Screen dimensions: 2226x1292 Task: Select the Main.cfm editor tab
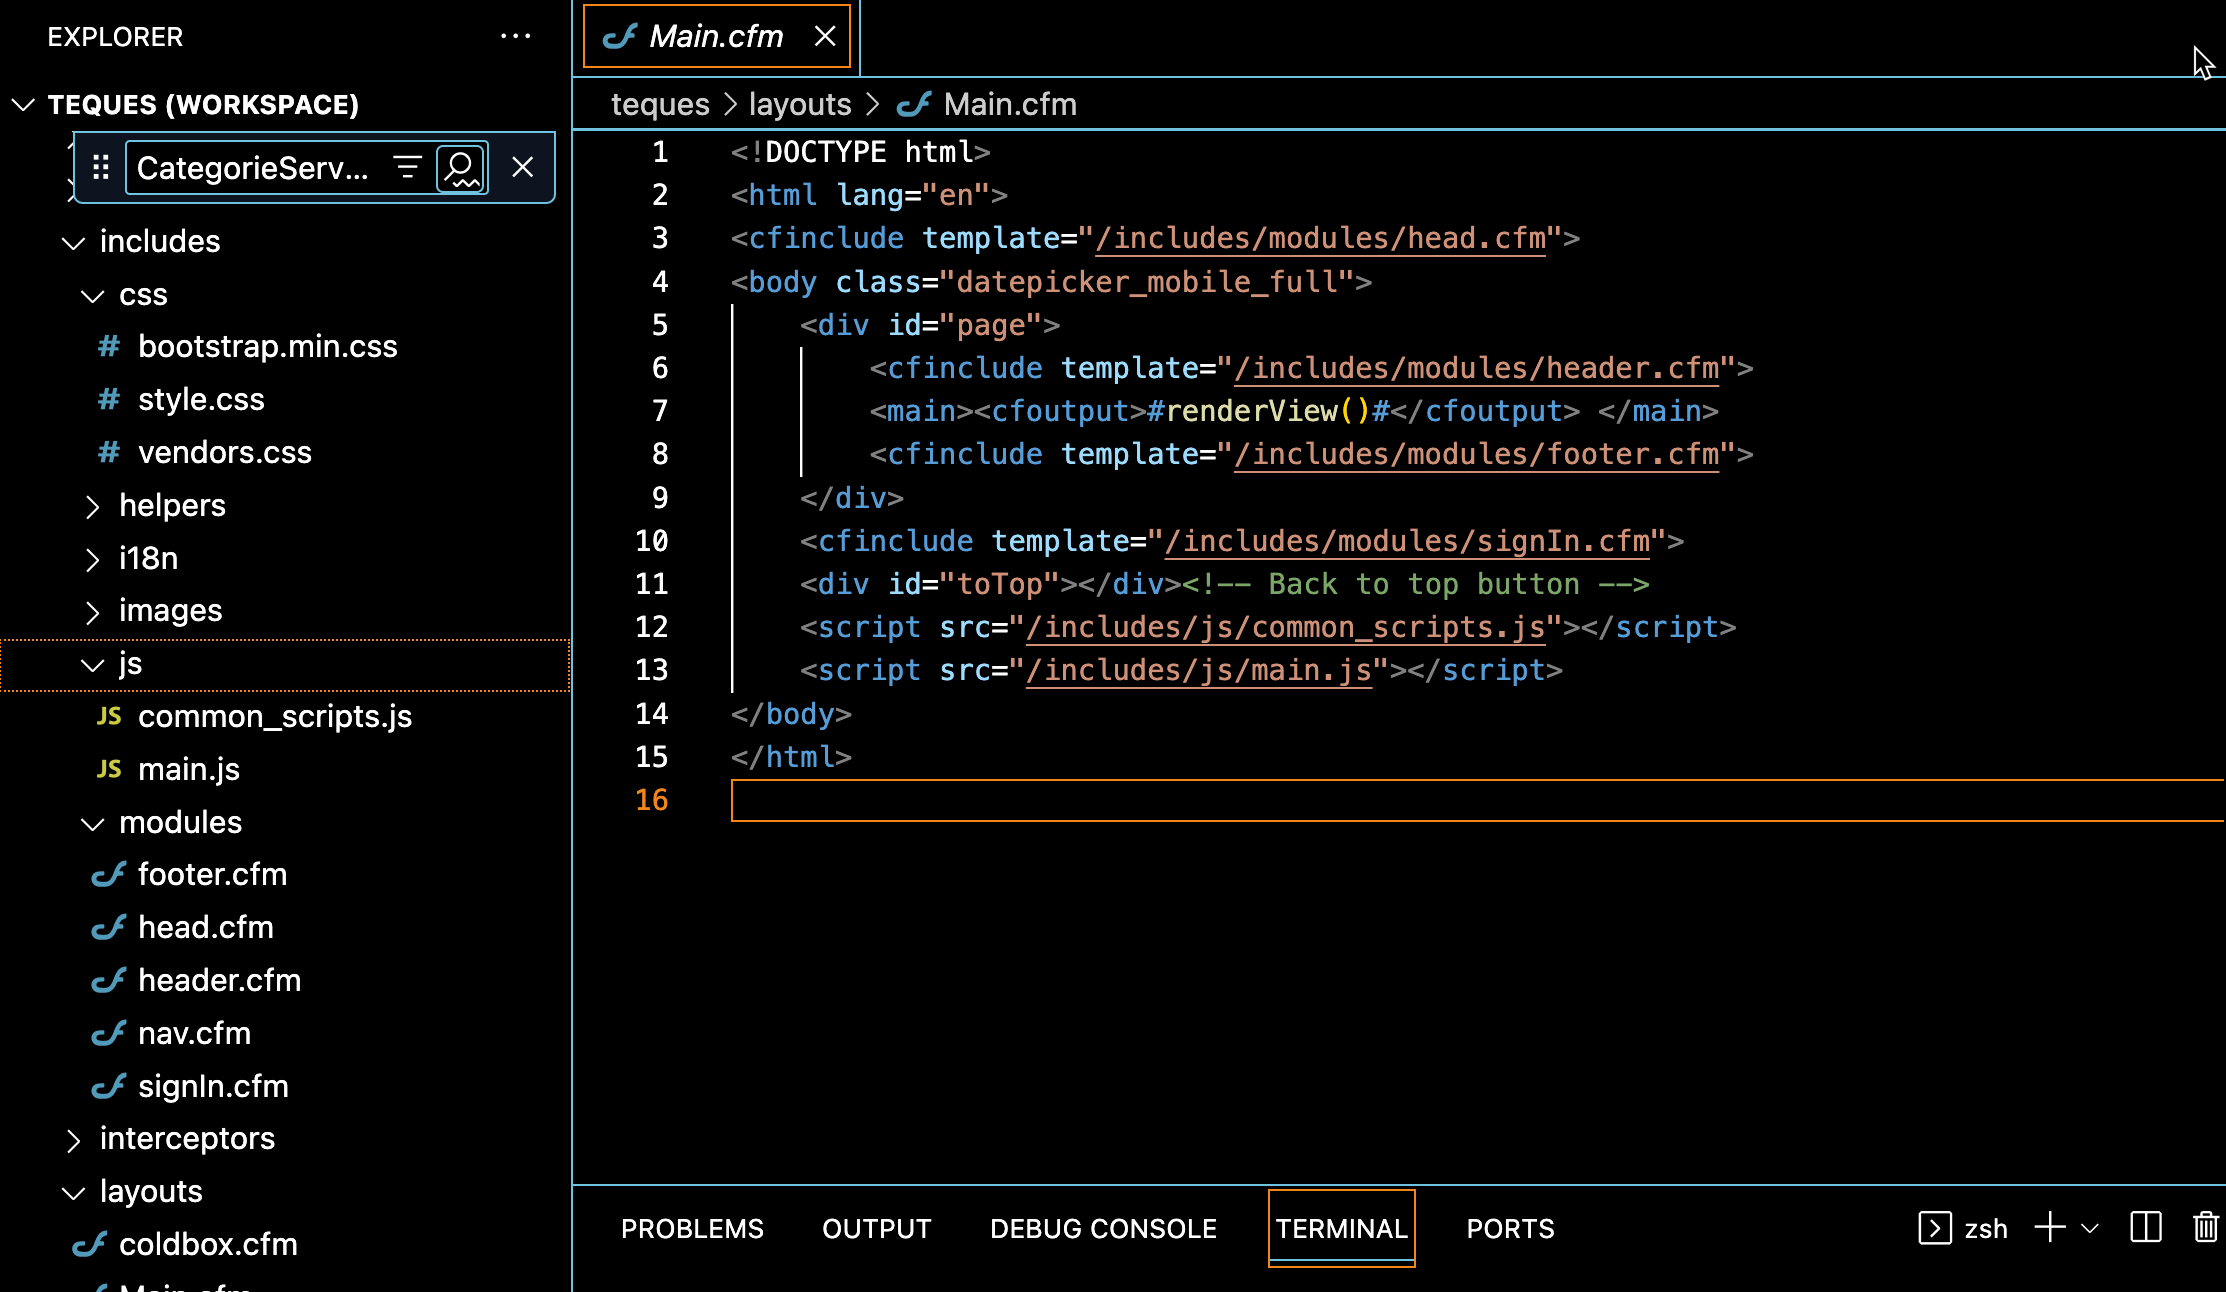tap(716, 37)
